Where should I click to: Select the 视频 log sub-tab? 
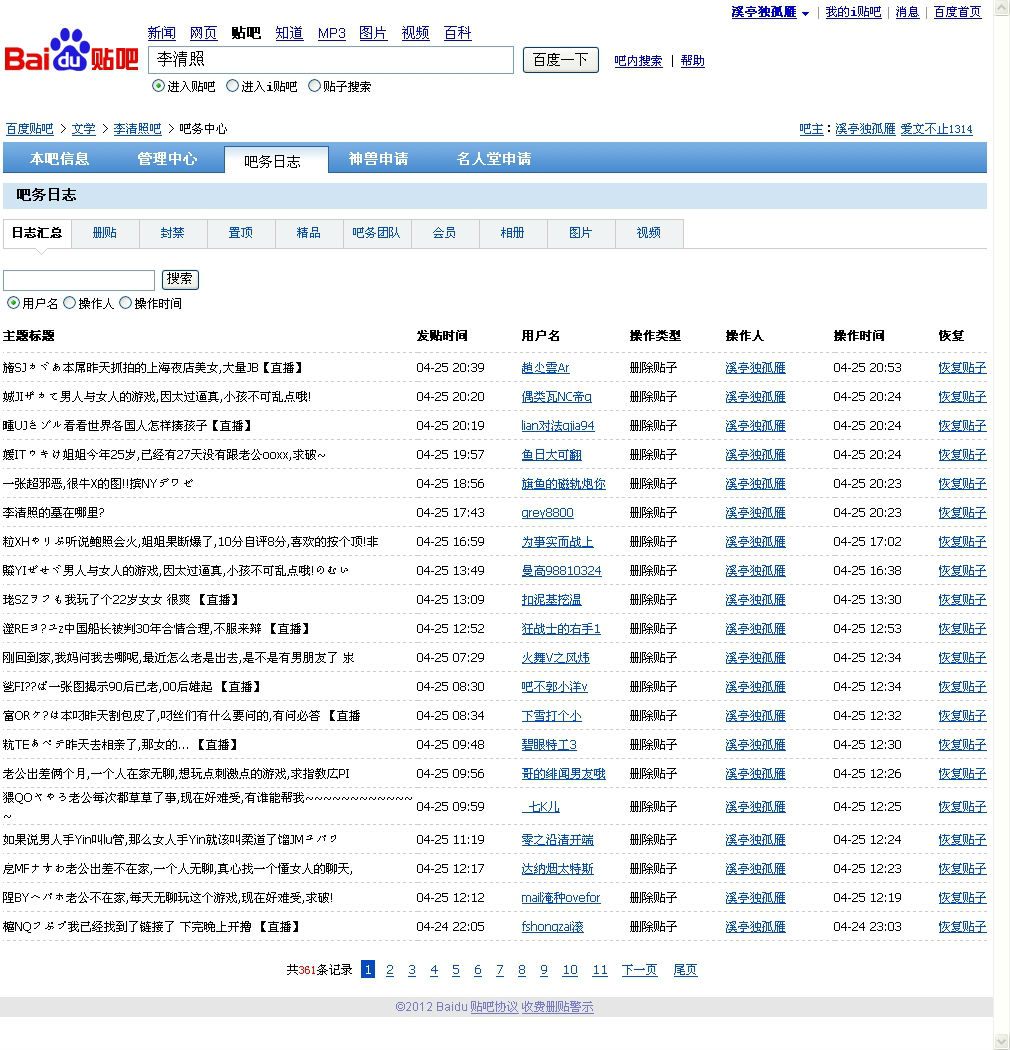(x=648, y=233)
